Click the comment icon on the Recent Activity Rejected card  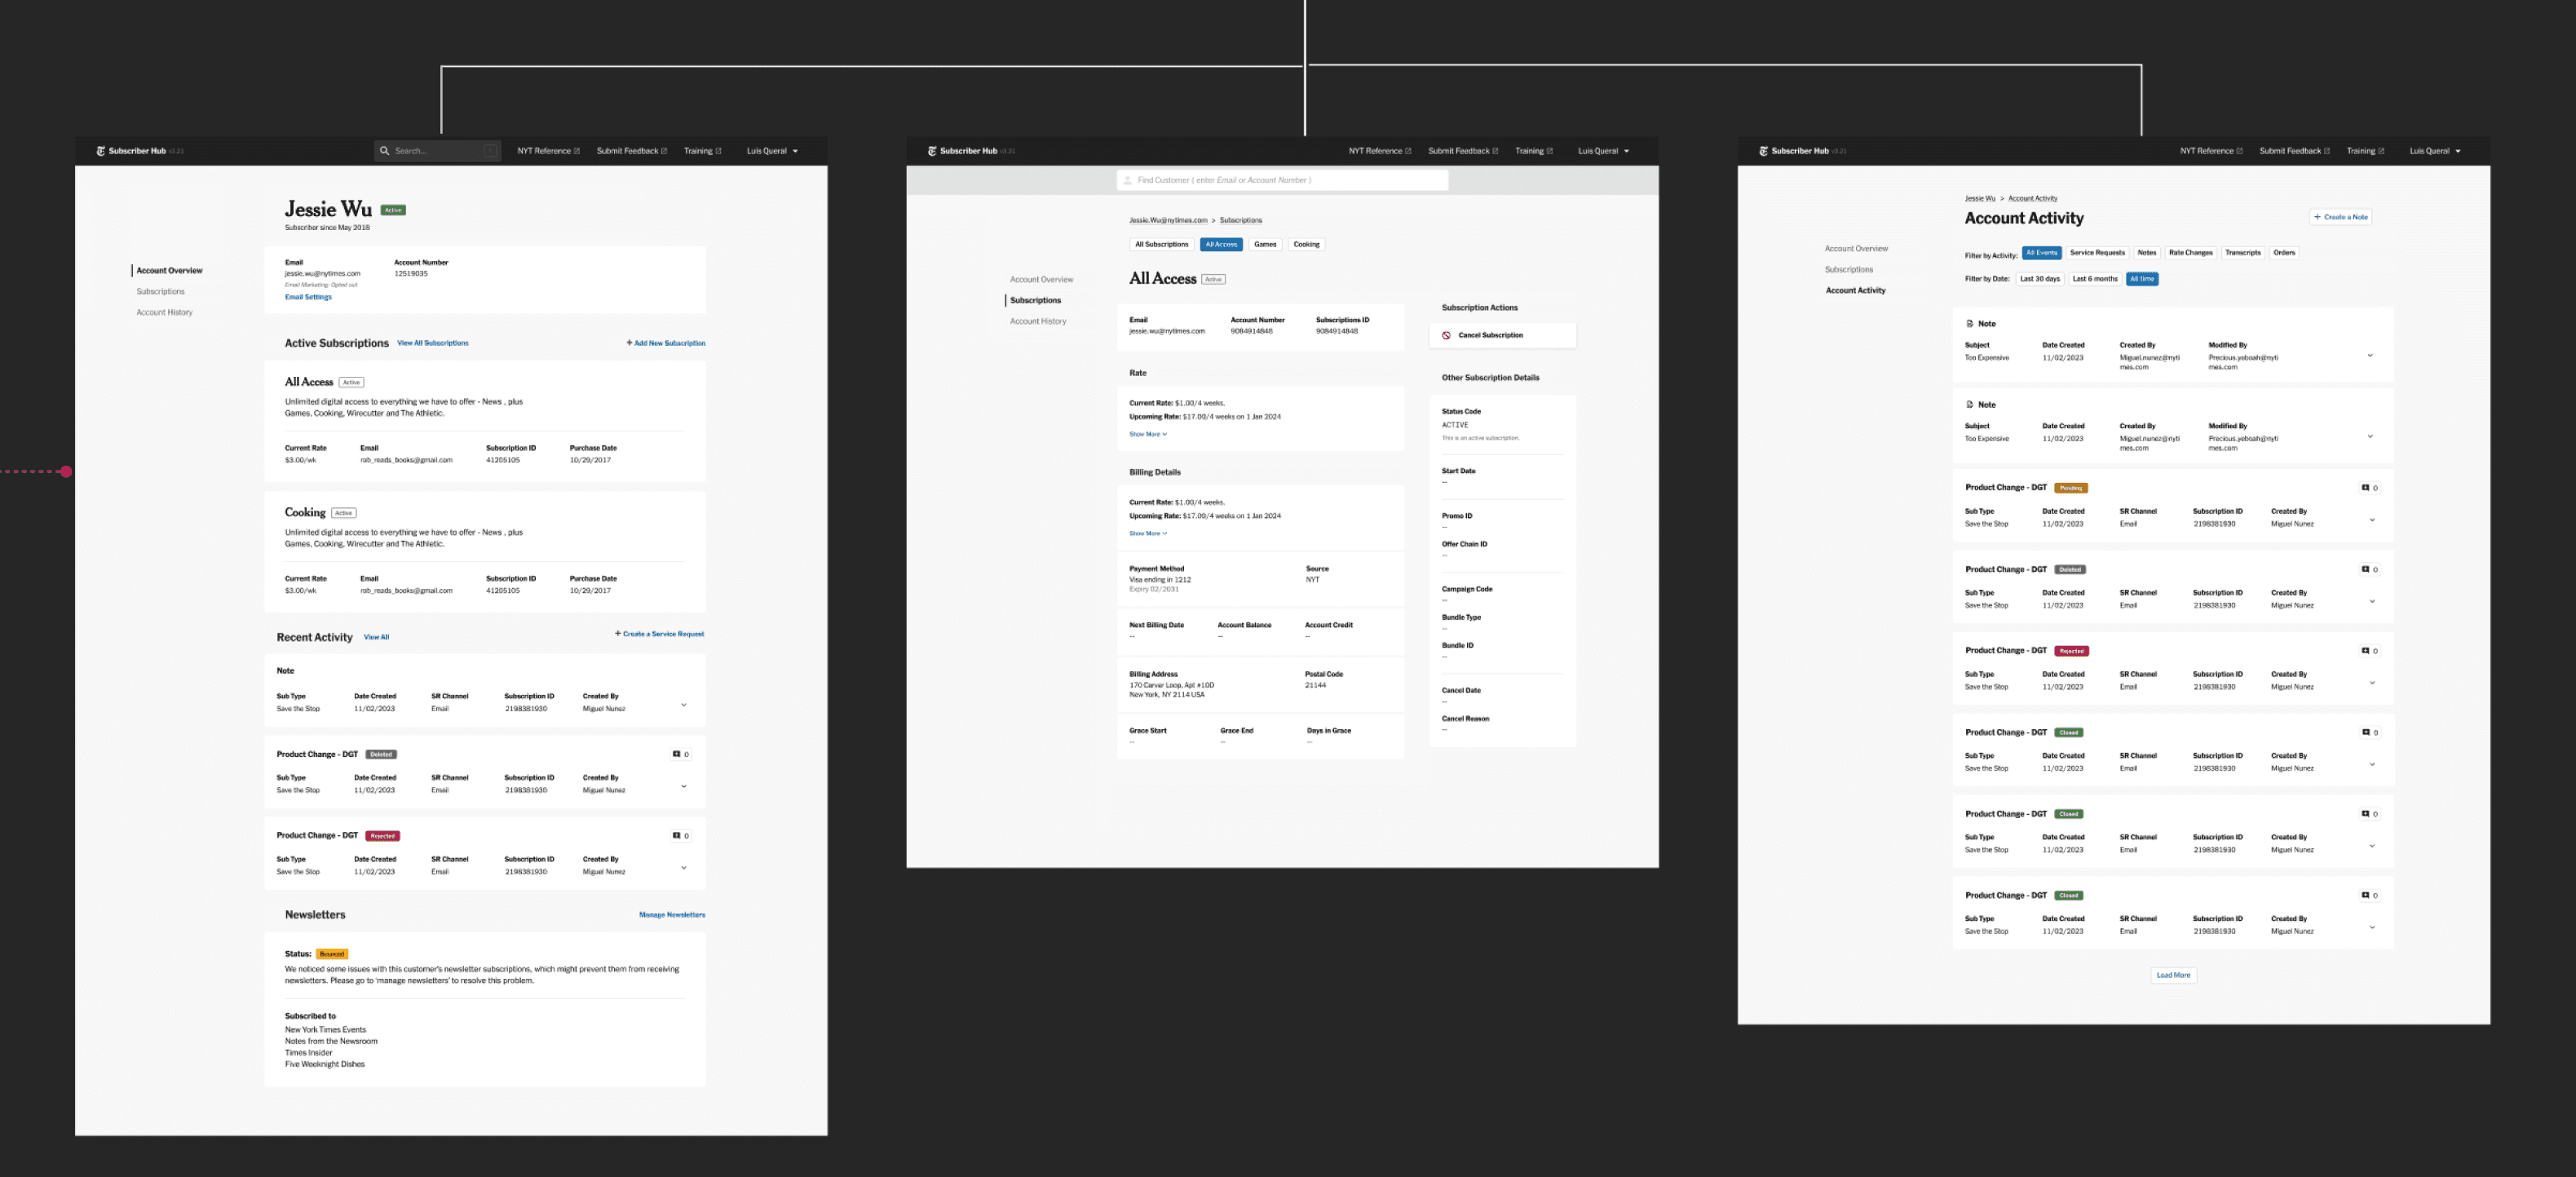pos(676,836)
